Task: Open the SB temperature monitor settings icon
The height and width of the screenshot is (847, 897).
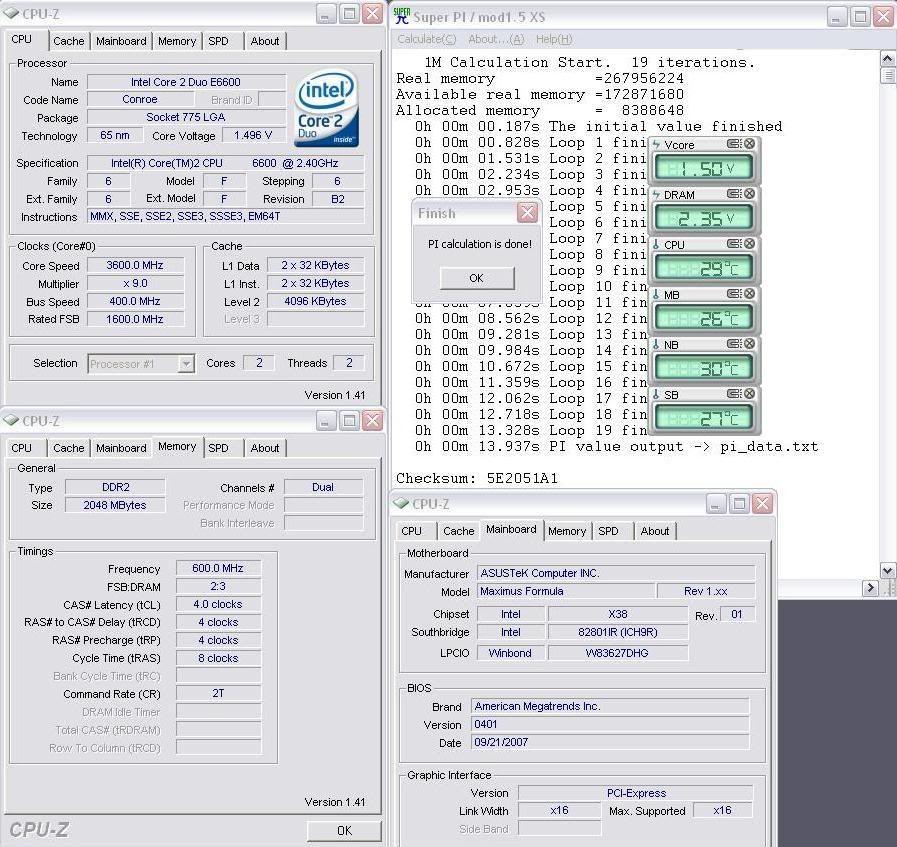Action: [x=734, y=394]
